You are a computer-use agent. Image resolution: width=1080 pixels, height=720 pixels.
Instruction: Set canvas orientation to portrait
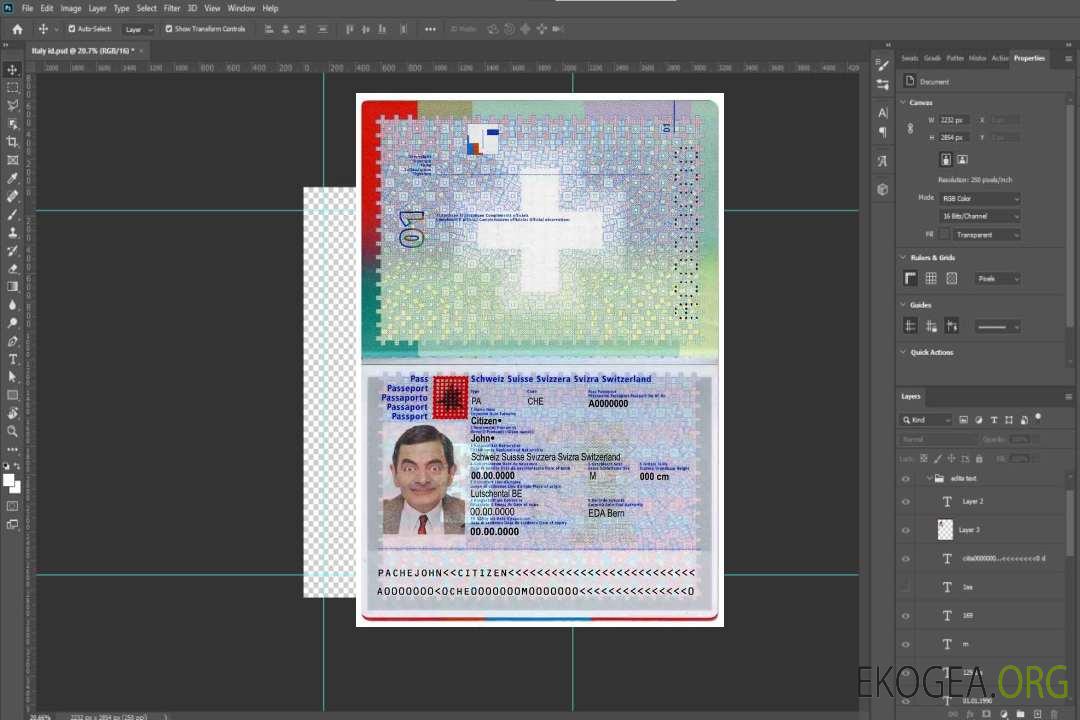click(946, 160)
